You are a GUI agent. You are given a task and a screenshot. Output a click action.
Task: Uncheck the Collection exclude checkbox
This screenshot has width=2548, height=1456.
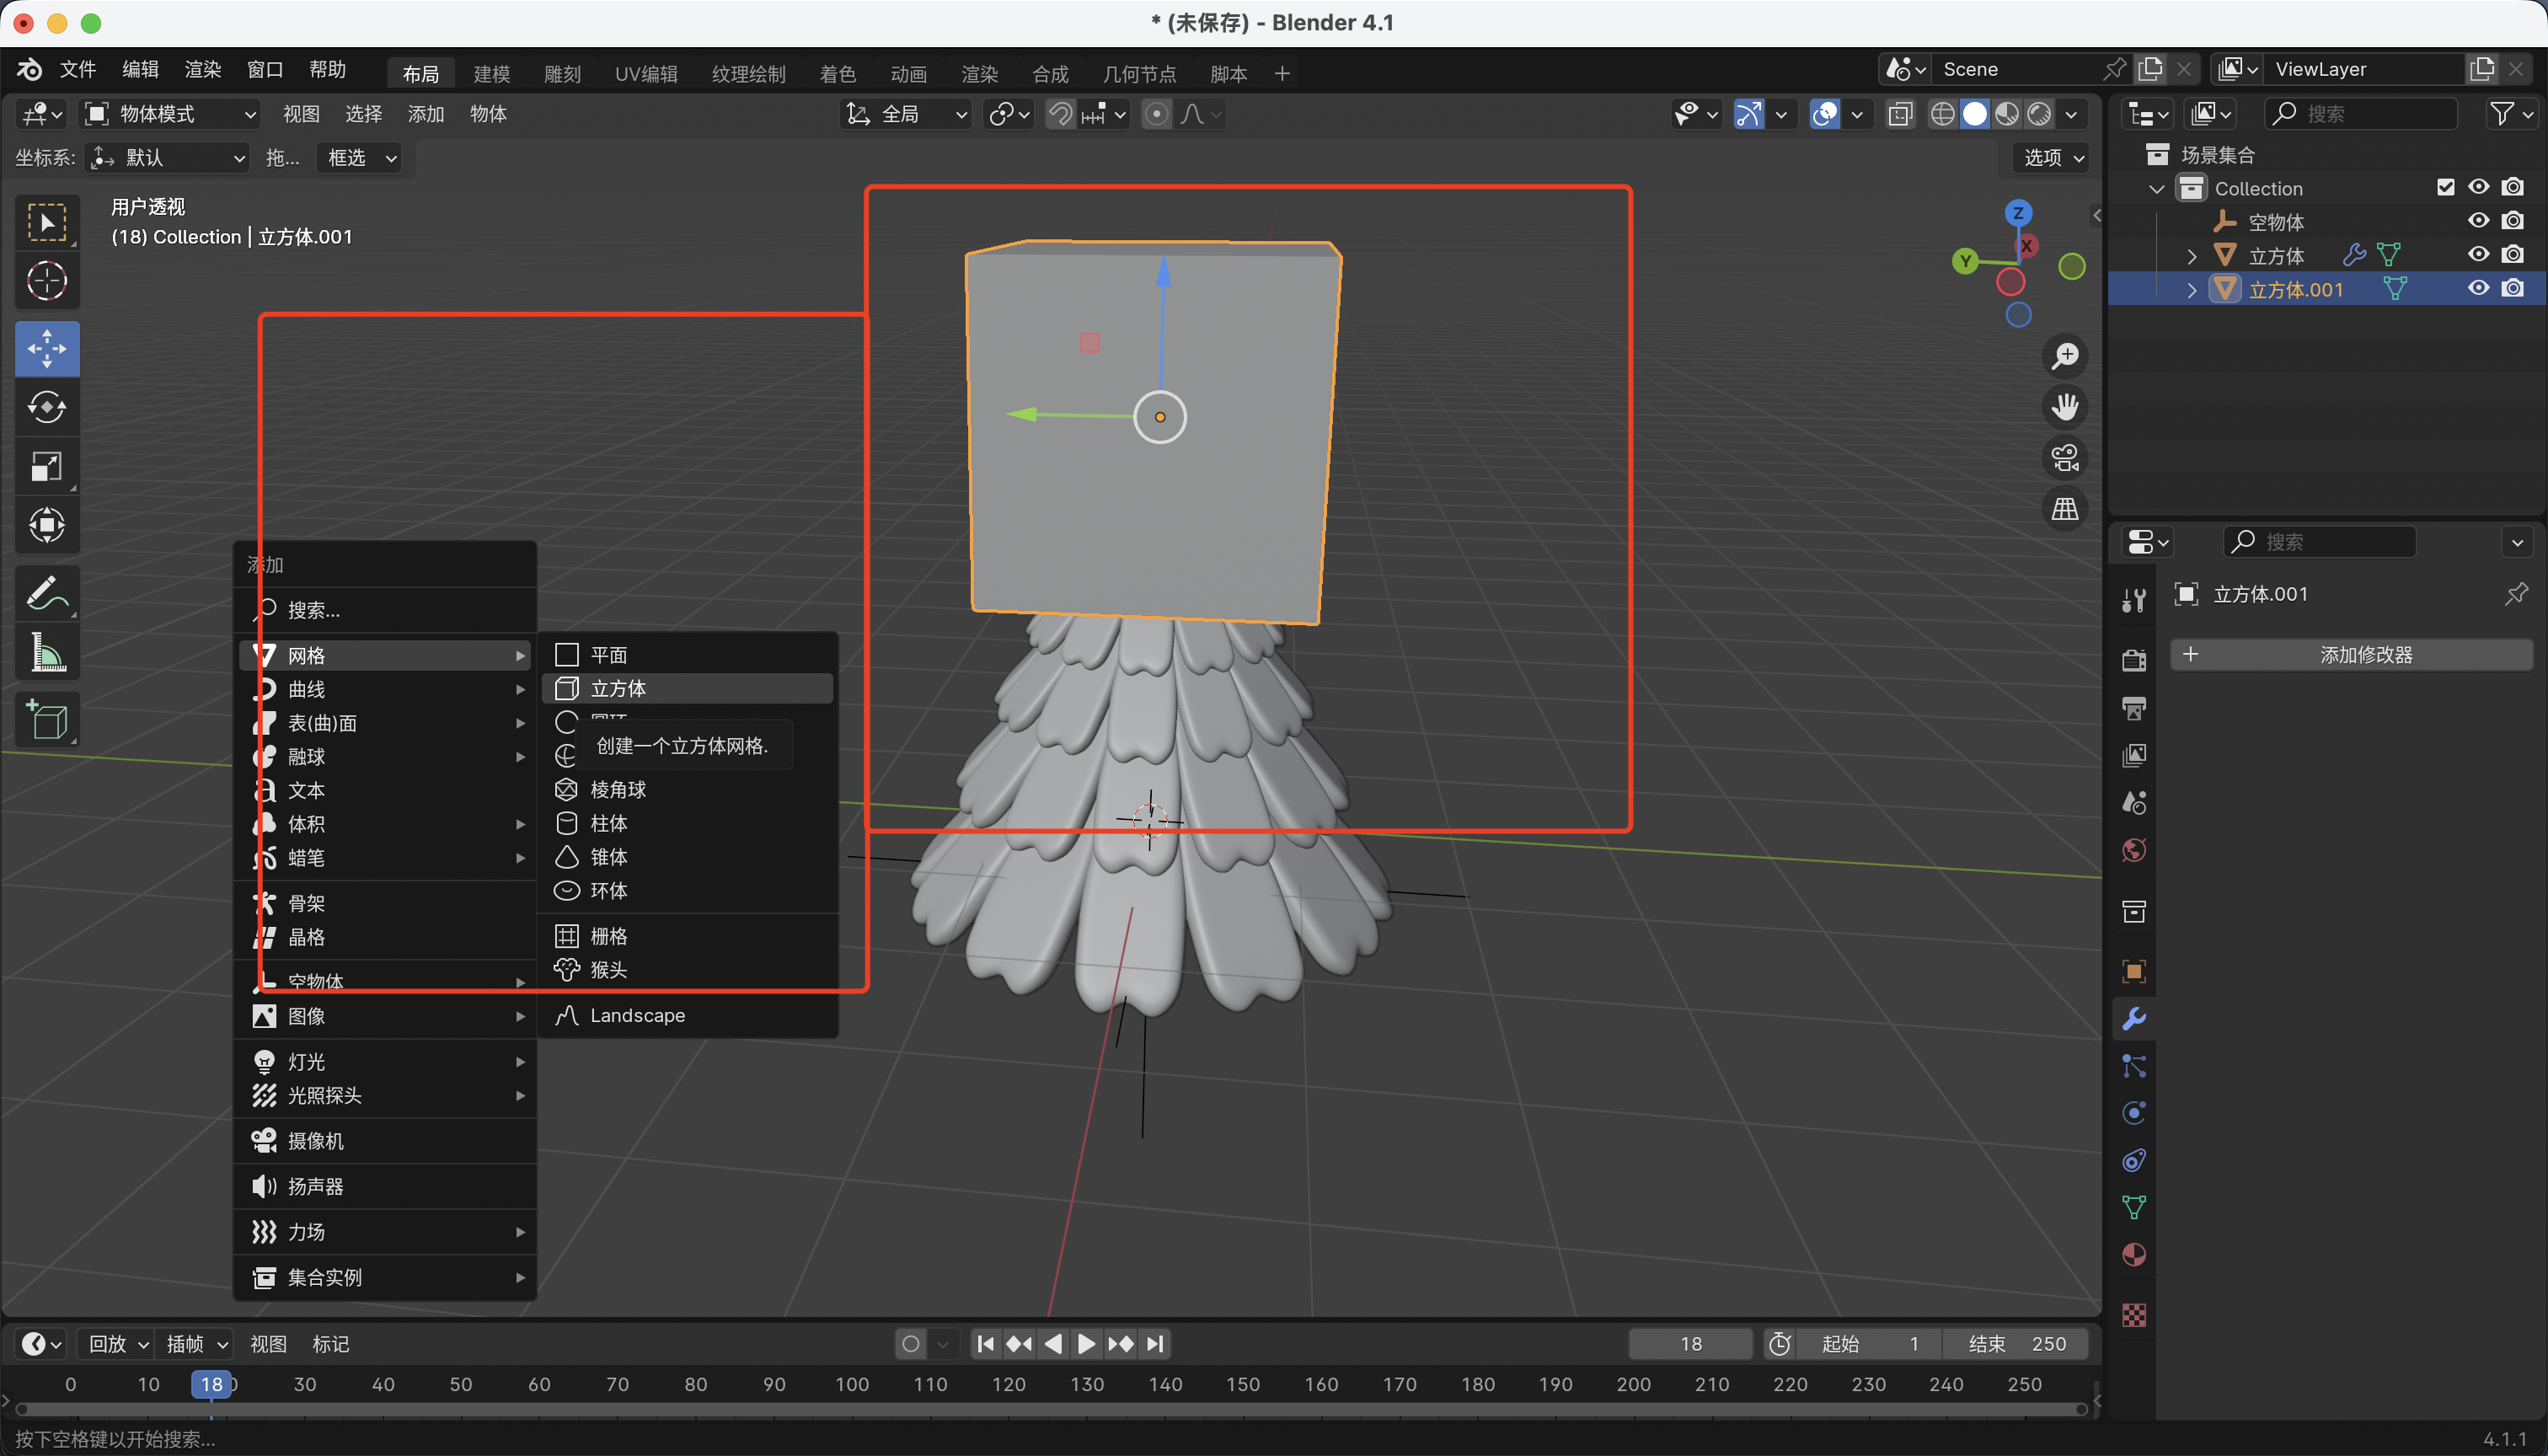tap(2445, 188)
